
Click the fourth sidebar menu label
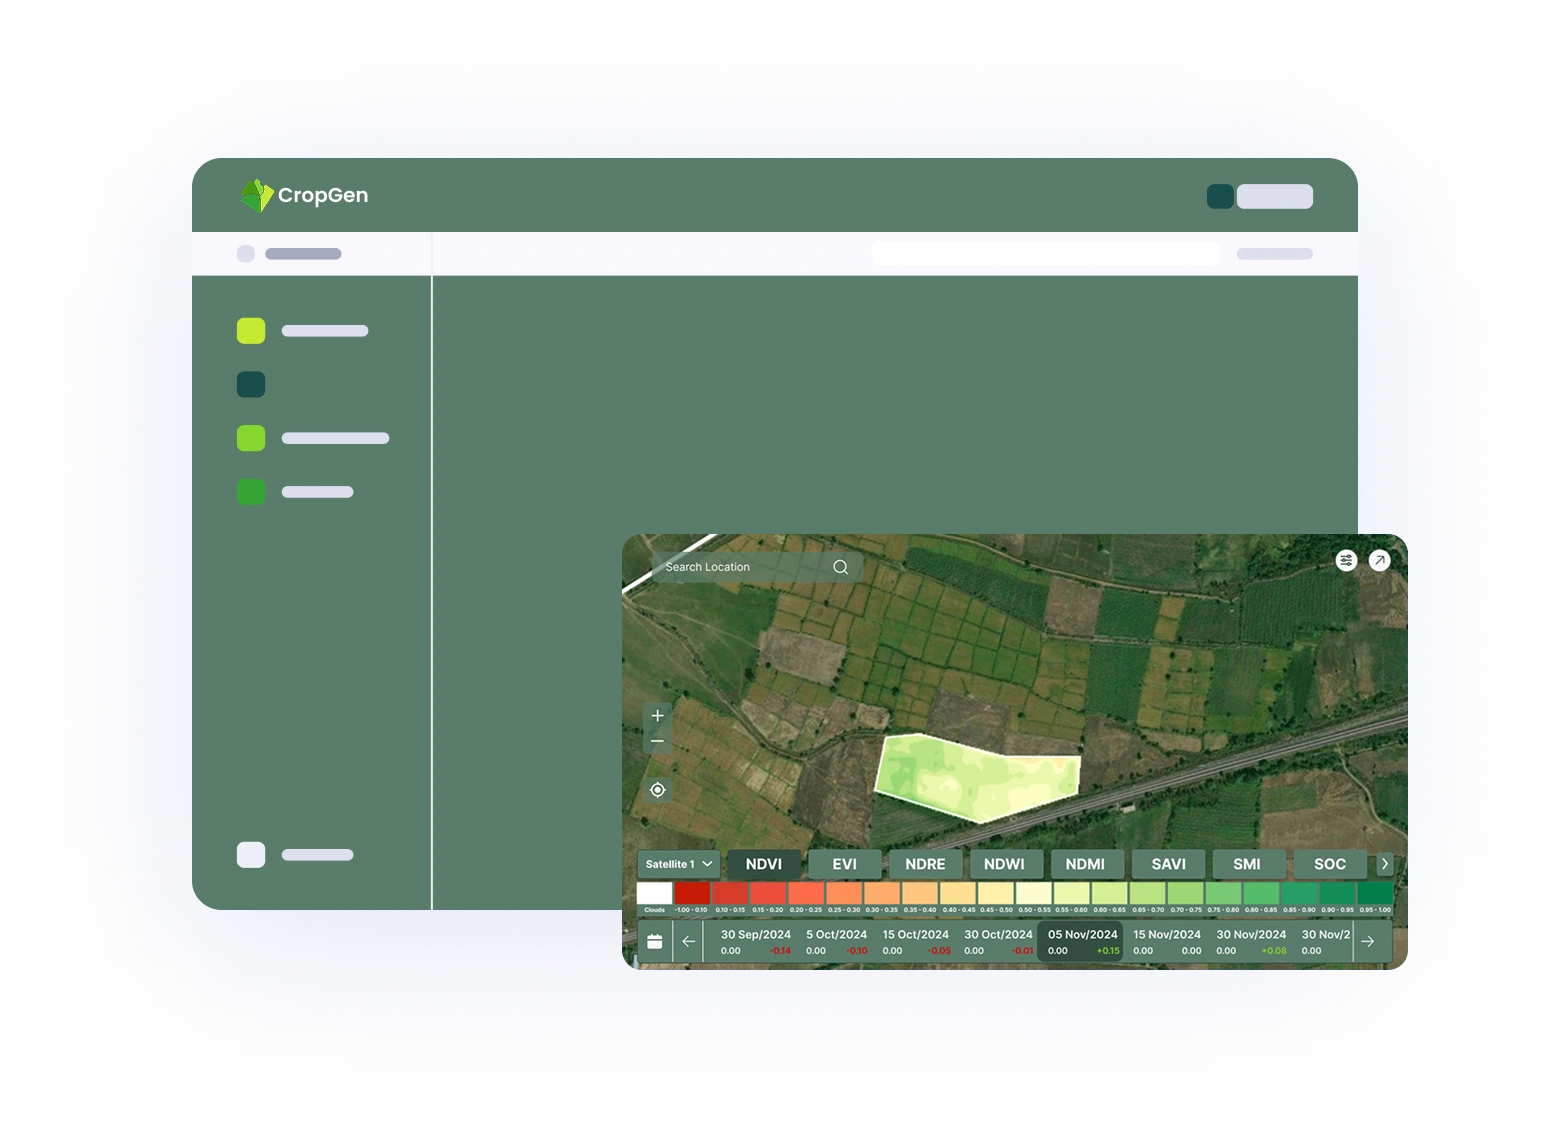pyautogui.click(x=318, y=492)
